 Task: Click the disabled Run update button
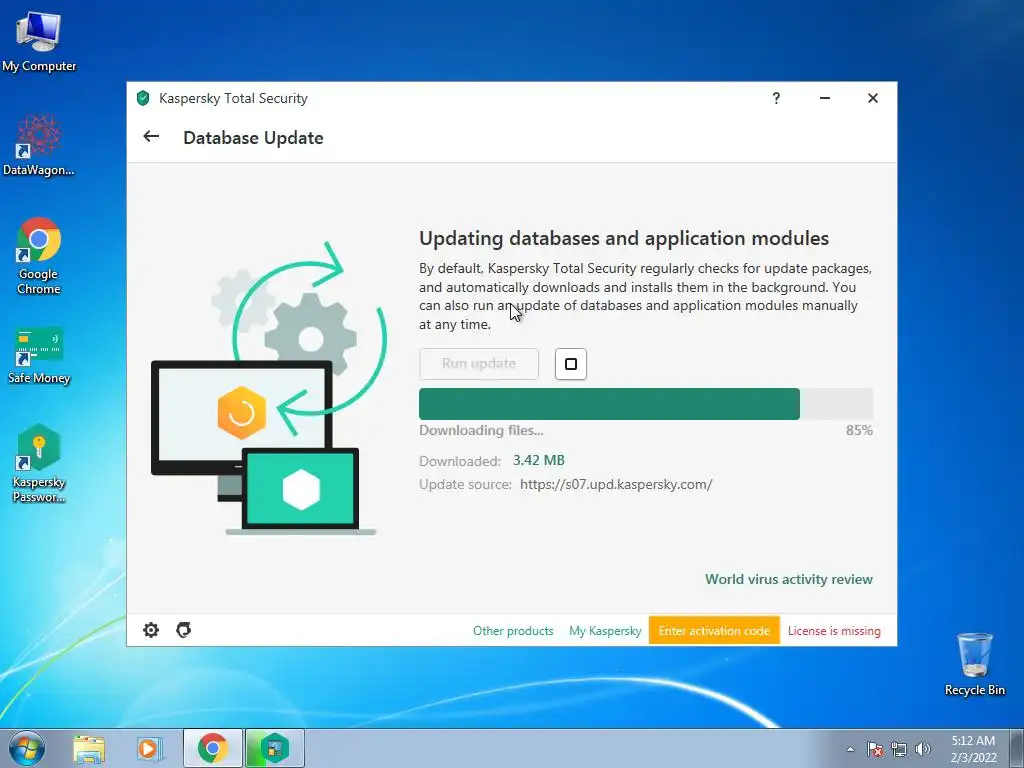coord(479,364)
